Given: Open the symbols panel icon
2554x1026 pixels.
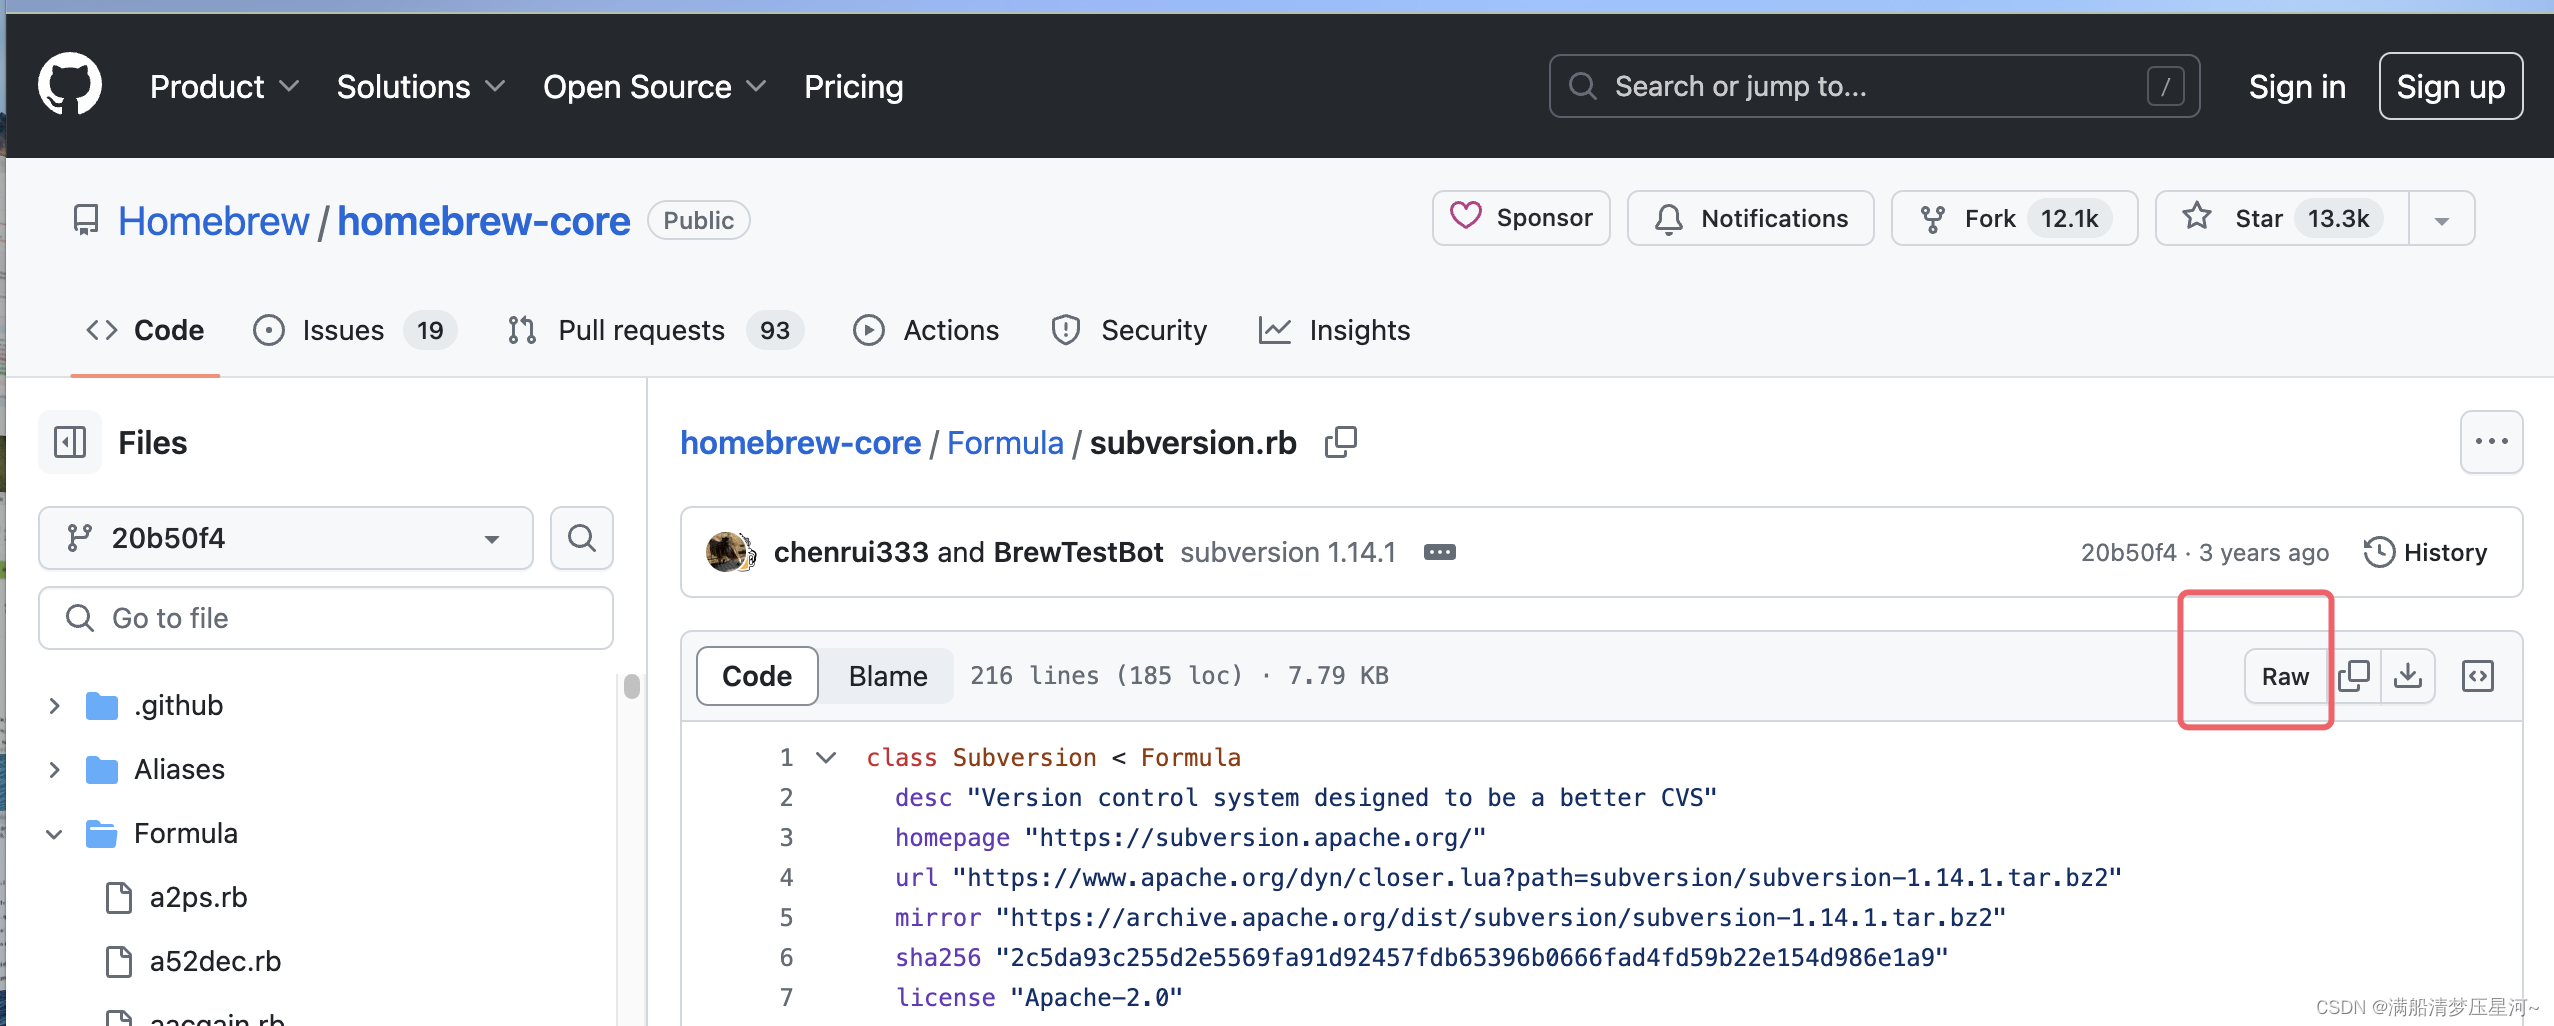Looking at the screenshot, I should coord(2477,676).
